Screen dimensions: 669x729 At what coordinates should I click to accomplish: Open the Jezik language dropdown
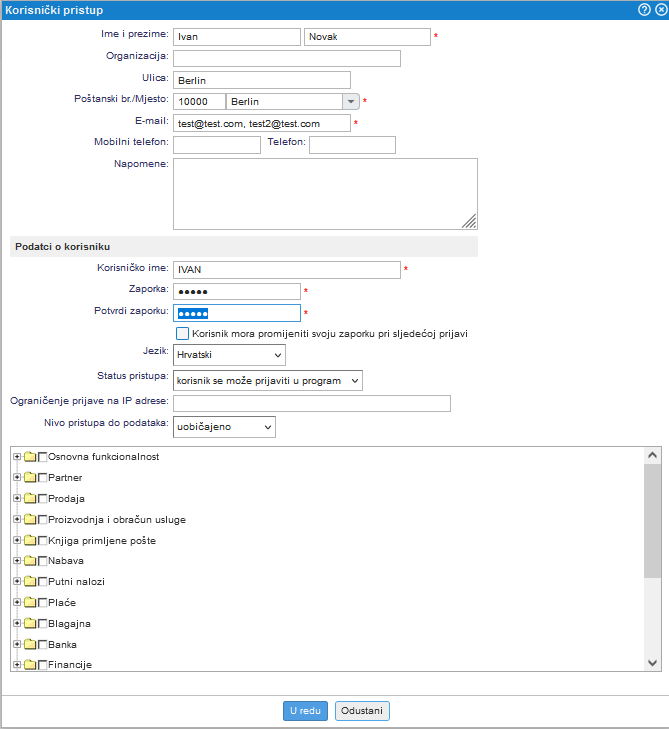point(229,355)
